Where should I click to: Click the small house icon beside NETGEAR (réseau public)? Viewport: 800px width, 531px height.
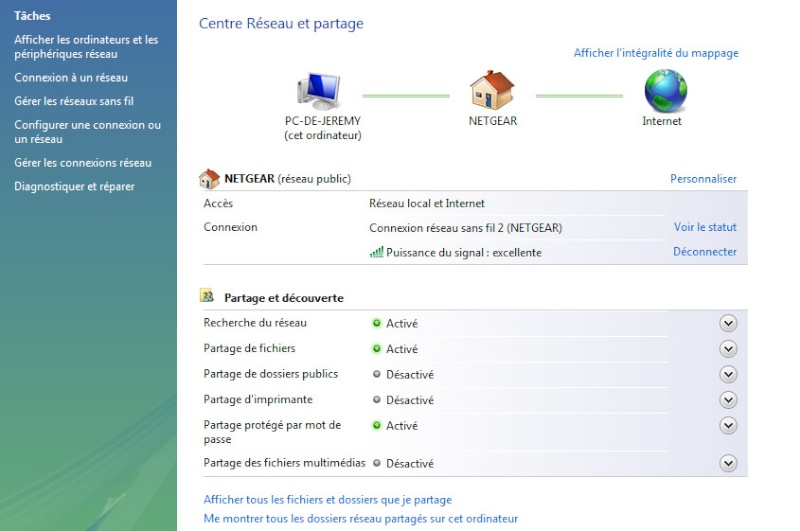click(x=209, y=179)
